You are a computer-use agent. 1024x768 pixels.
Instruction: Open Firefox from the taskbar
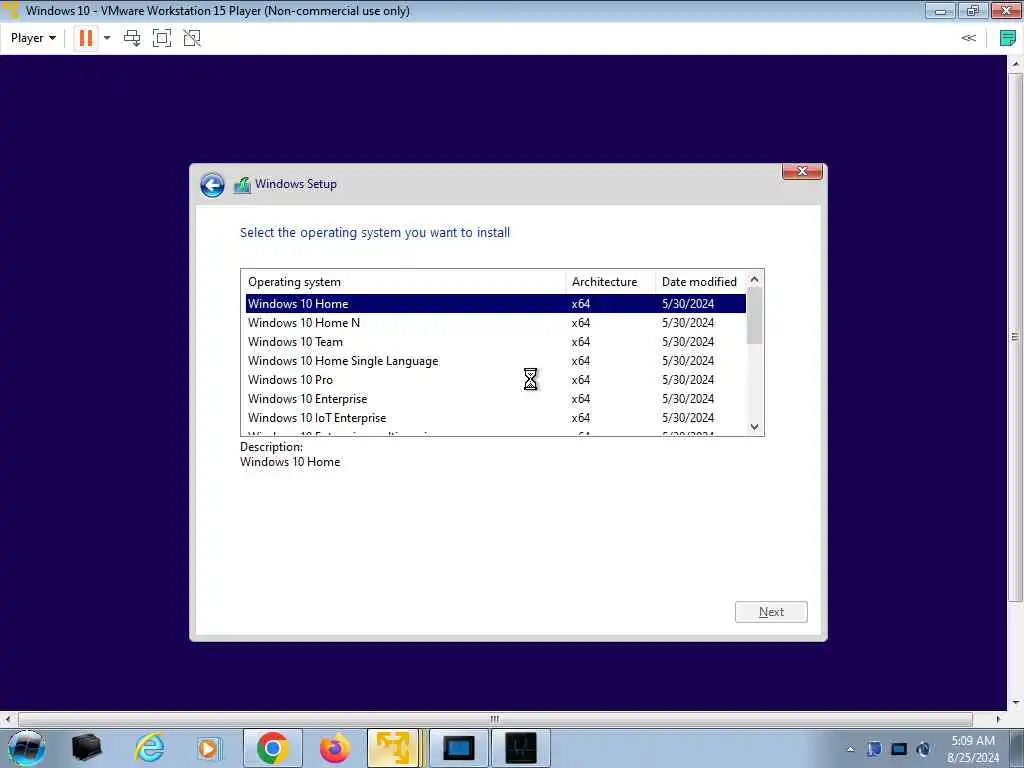pos(334,748)
